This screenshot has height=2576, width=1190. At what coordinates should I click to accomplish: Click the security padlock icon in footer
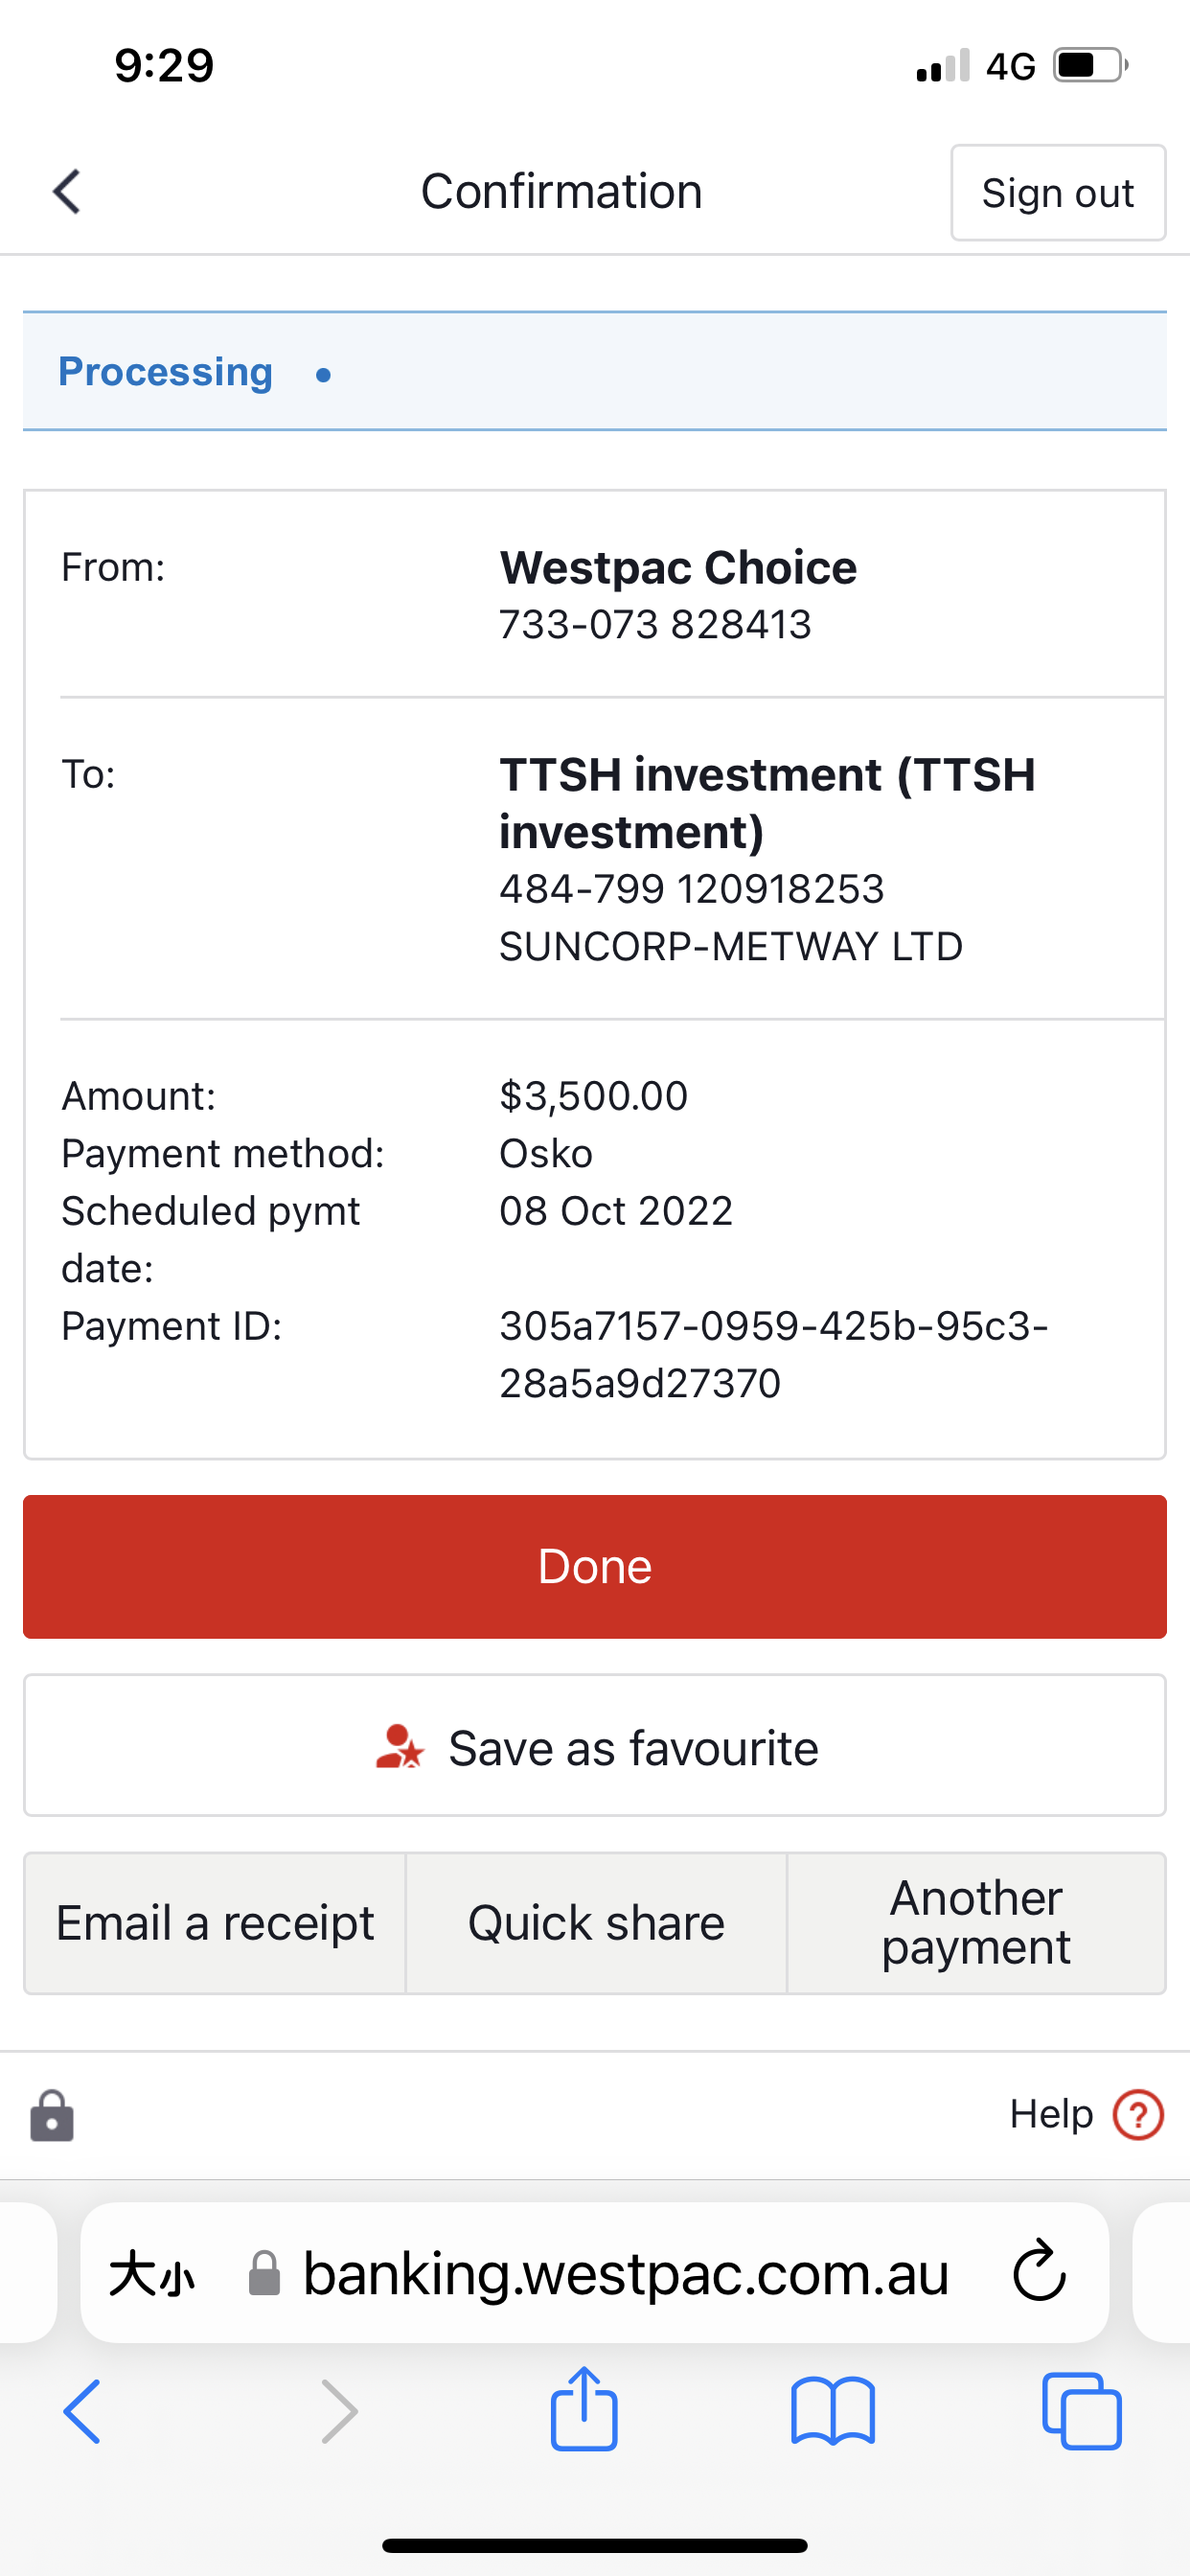[x=52, y=2115]
